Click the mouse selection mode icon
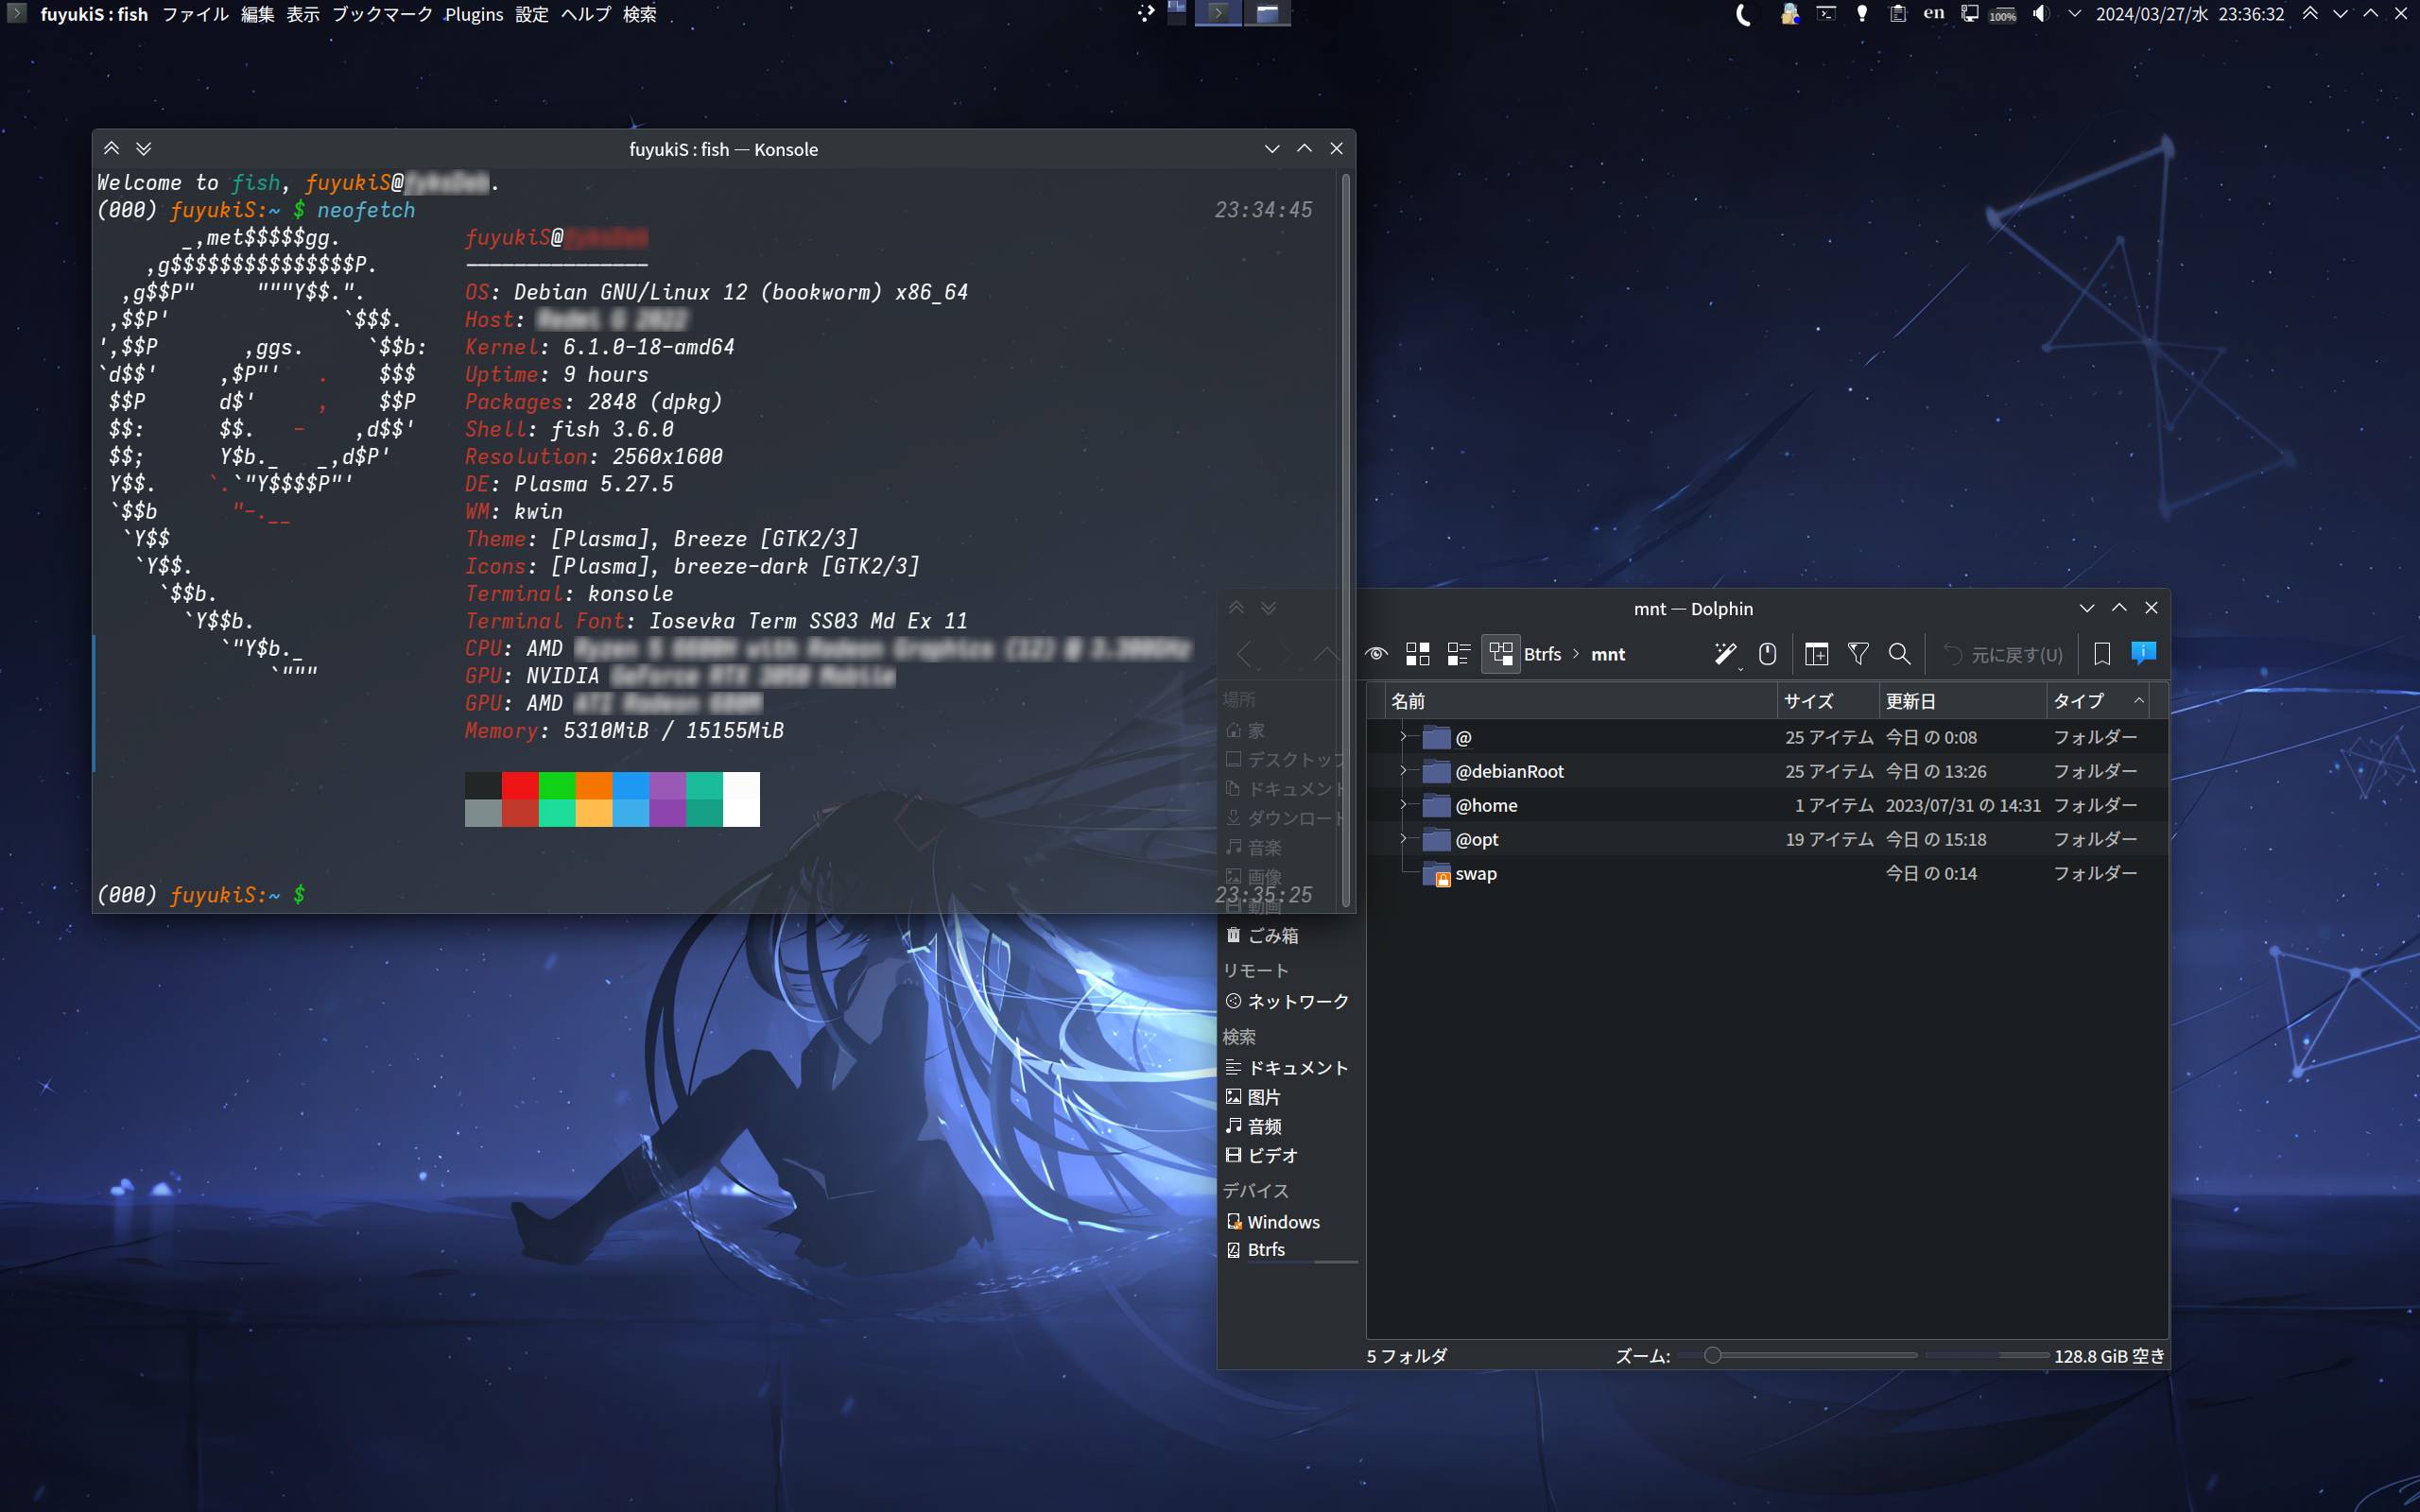 1768,654
